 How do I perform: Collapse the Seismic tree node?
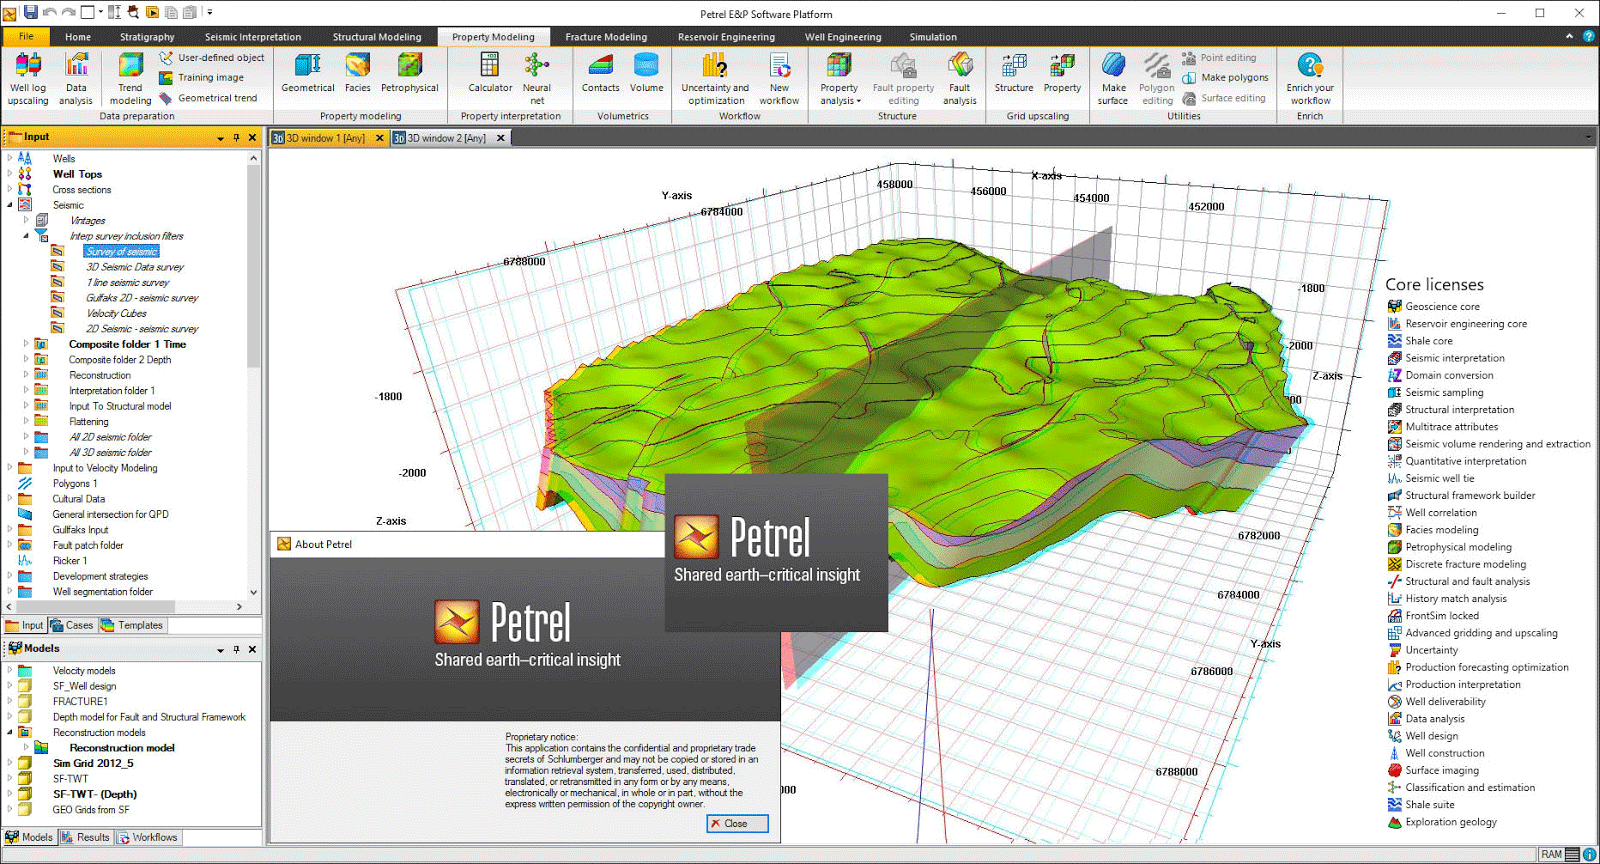pyautogui.click(x=10, y=205)
